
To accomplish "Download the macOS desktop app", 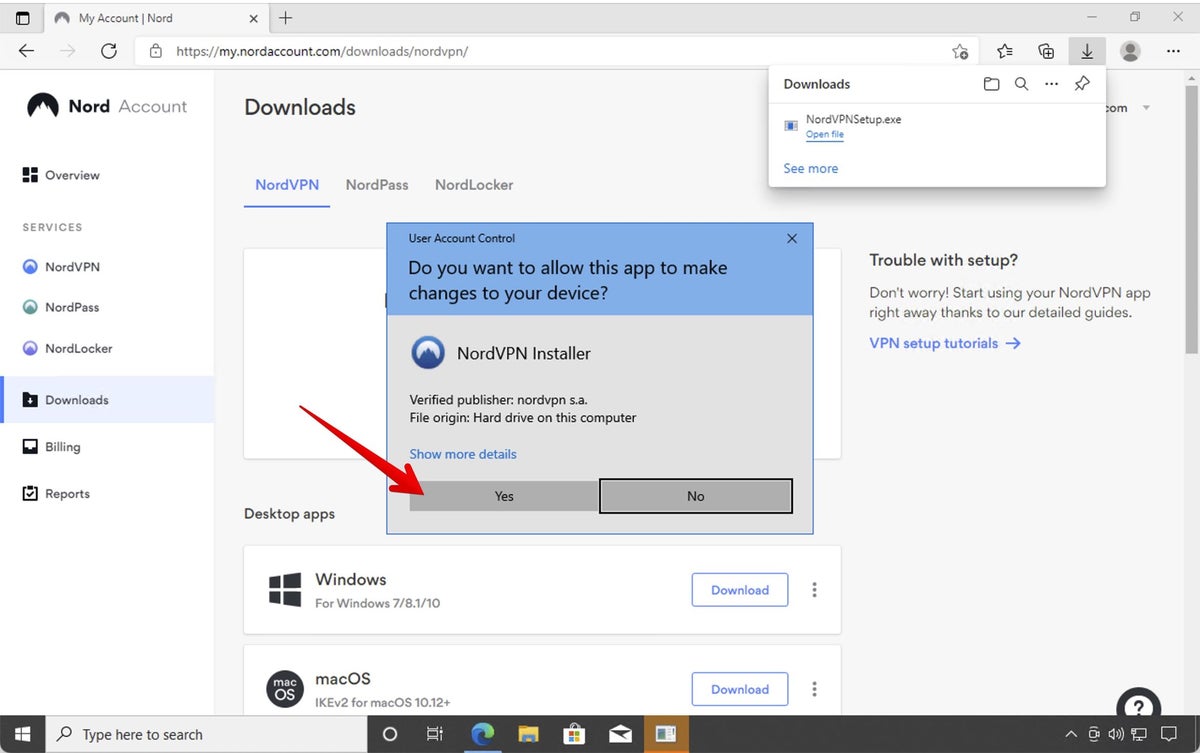I will click(x=740, y=689).
